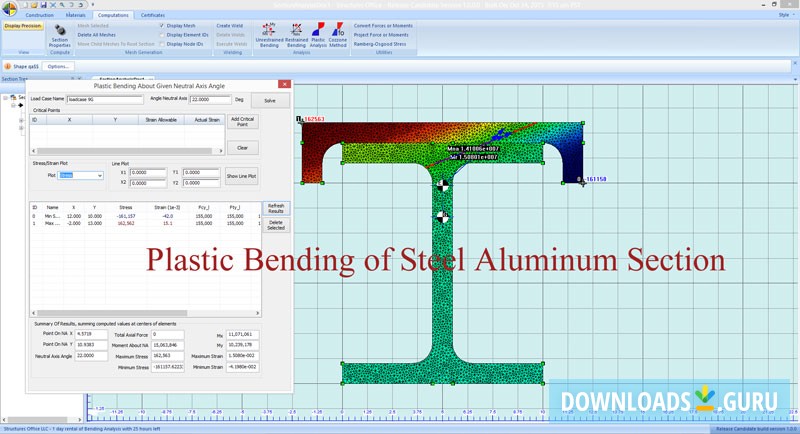Click the blue -161158 stress label on section

pos(595,179)
